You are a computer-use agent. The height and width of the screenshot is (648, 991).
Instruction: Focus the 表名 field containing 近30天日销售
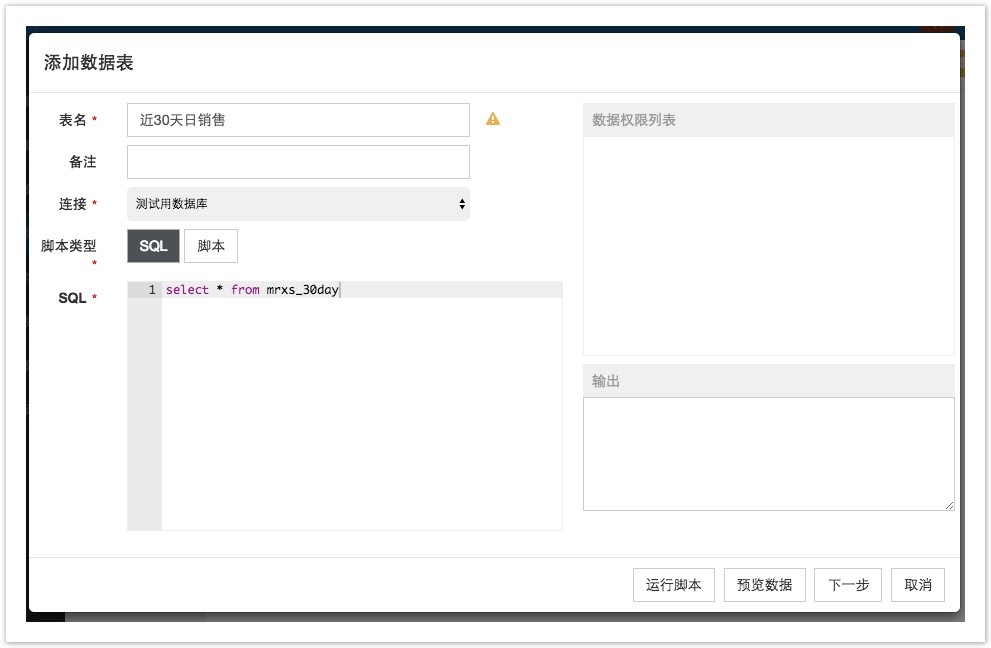point(298,120)
